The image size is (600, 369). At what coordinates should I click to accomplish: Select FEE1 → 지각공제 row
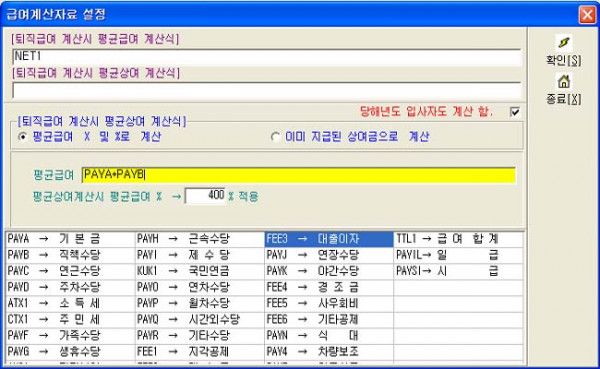pyautogui.click(x=200, y=351)
